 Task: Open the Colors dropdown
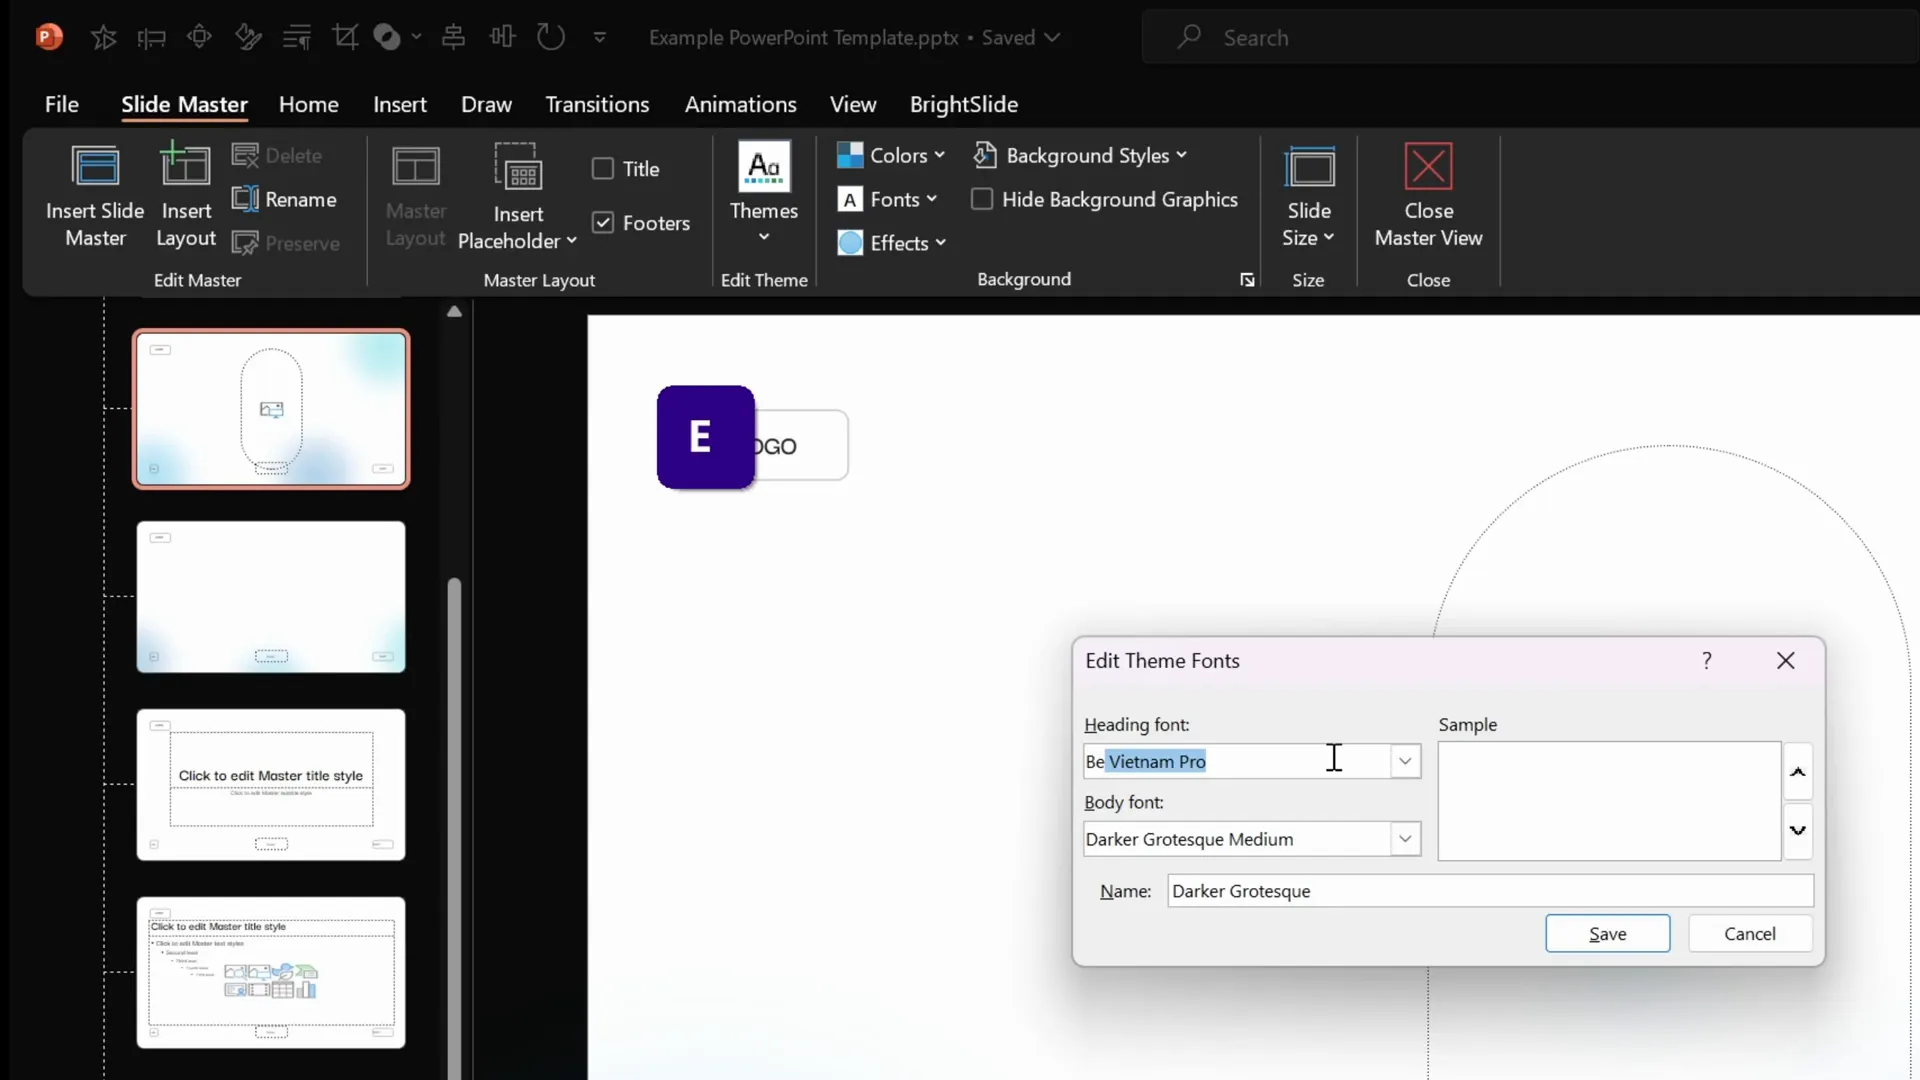click(x=890, y=155)
